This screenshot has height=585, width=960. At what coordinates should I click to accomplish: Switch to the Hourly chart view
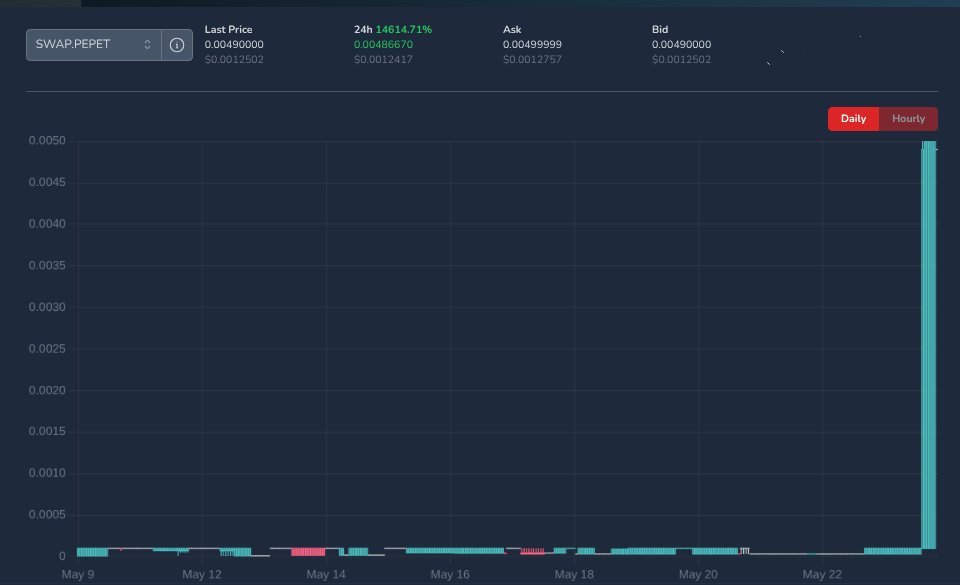pos(908,119)
